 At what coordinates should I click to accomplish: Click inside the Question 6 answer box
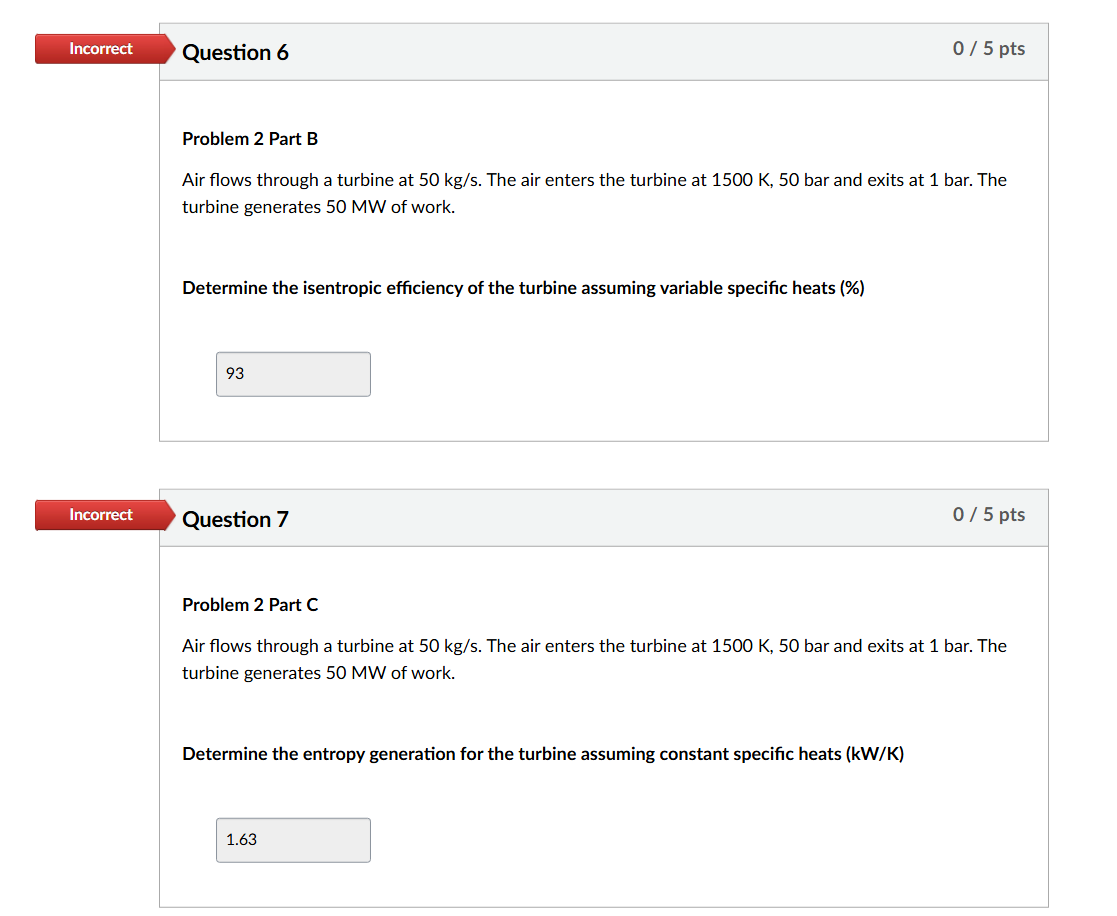click(293, 374)
